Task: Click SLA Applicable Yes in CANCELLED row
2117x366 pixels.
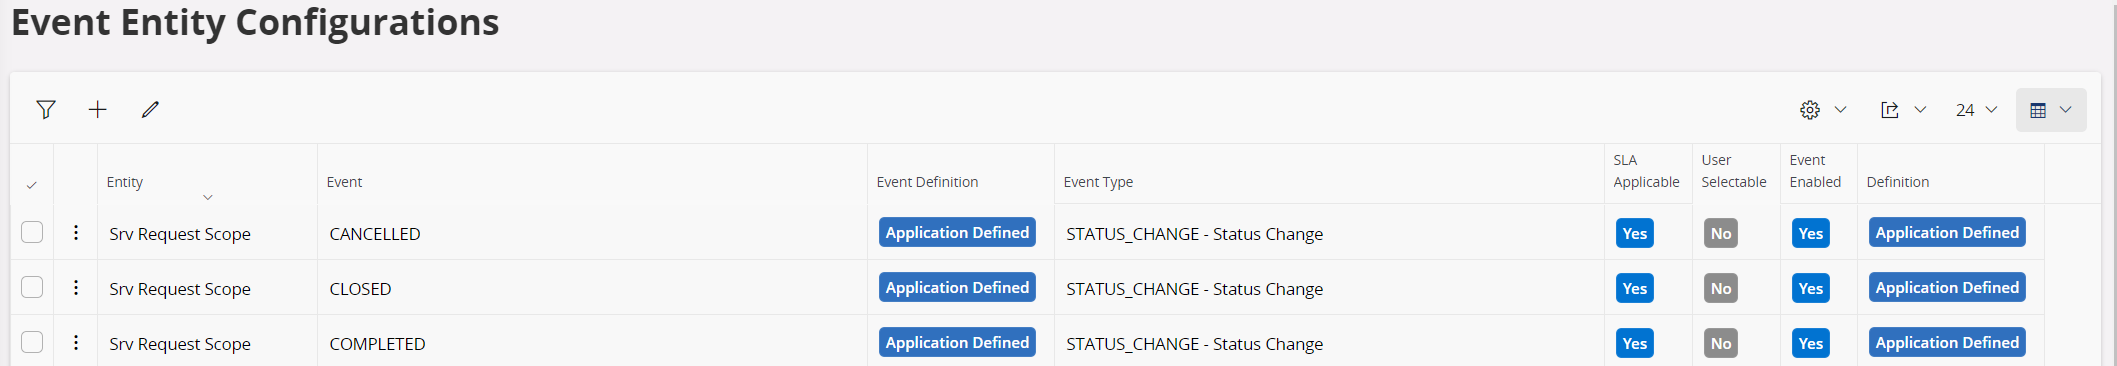Action: [x=1635, y=233]
